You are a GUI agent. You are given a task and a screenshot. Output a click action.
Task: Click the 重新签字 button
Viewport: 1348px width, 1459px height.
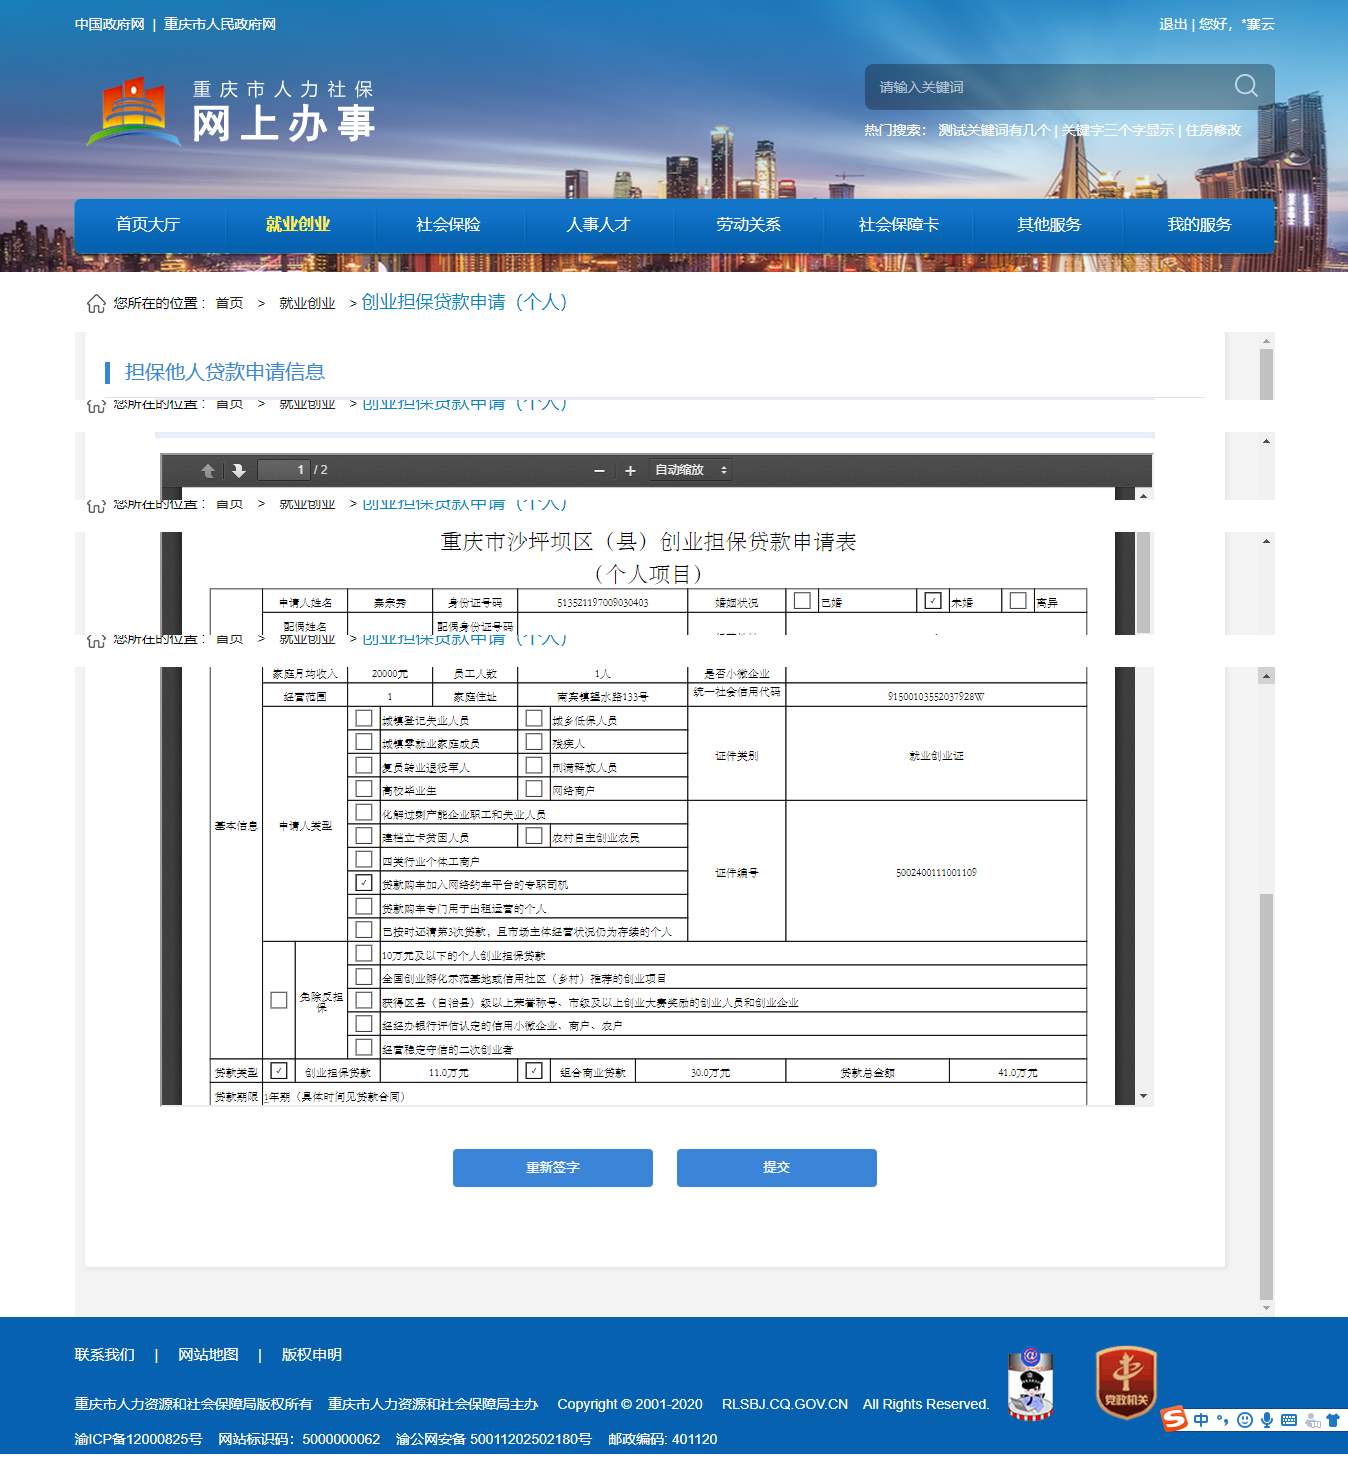click(x=553, y=1168)
